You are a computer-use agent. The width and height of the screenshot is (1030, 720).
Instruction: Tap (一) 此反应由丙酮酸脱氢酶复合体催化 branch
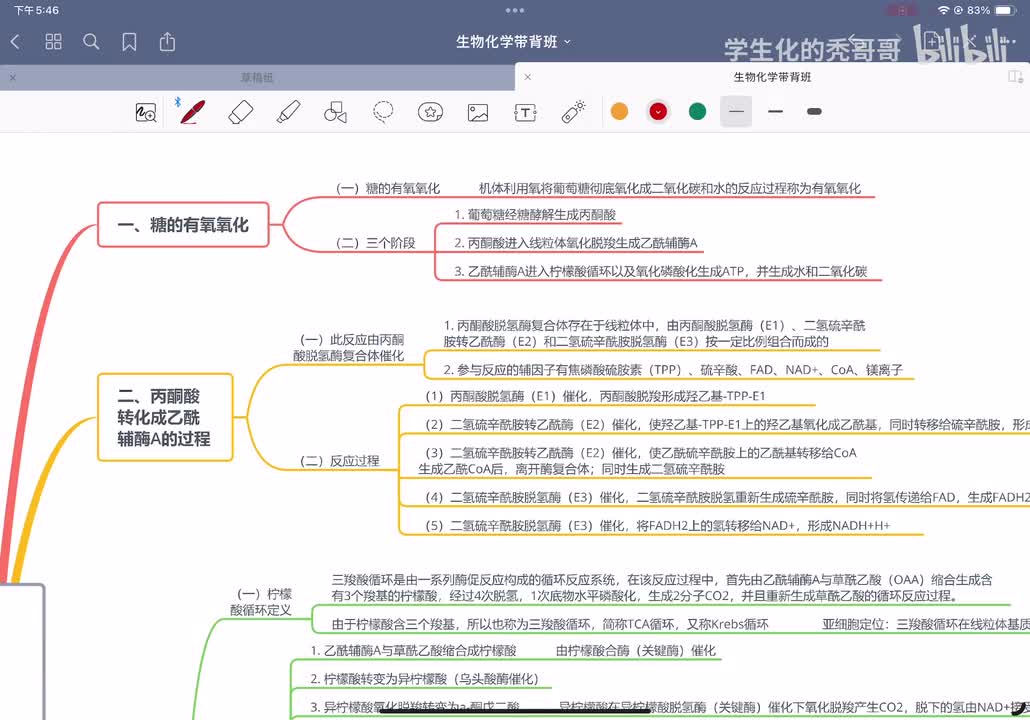tap(348, 348)
